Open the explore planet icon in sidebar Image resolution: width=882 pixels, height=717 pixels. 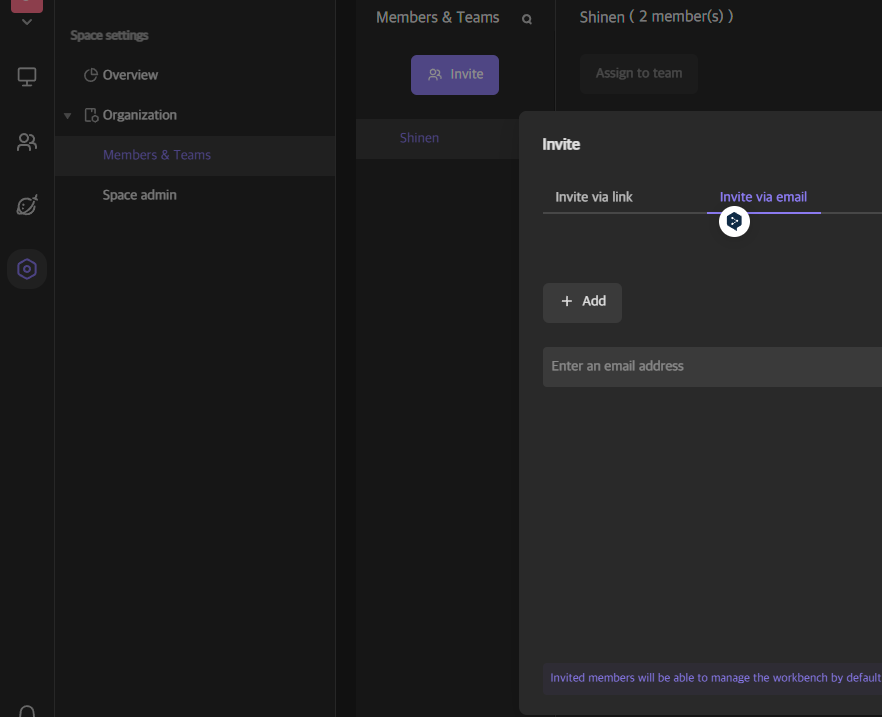26,205
